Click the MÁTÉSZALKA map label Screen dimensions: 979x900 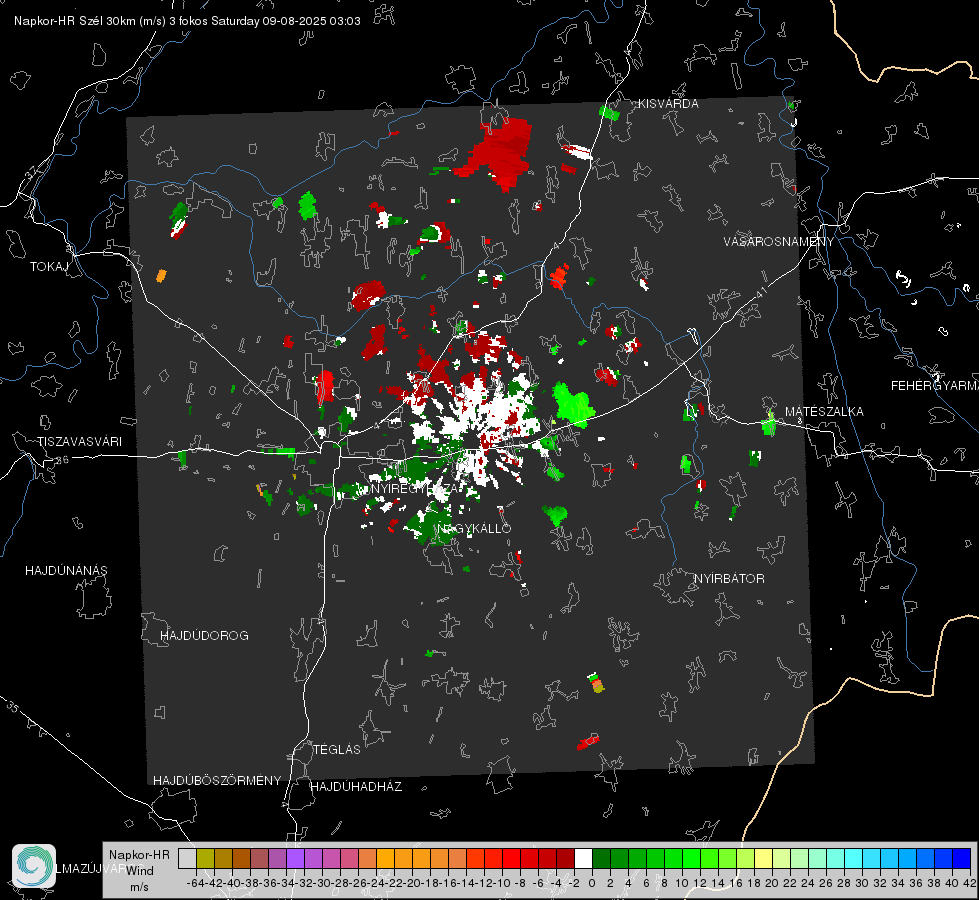(824, 412)
